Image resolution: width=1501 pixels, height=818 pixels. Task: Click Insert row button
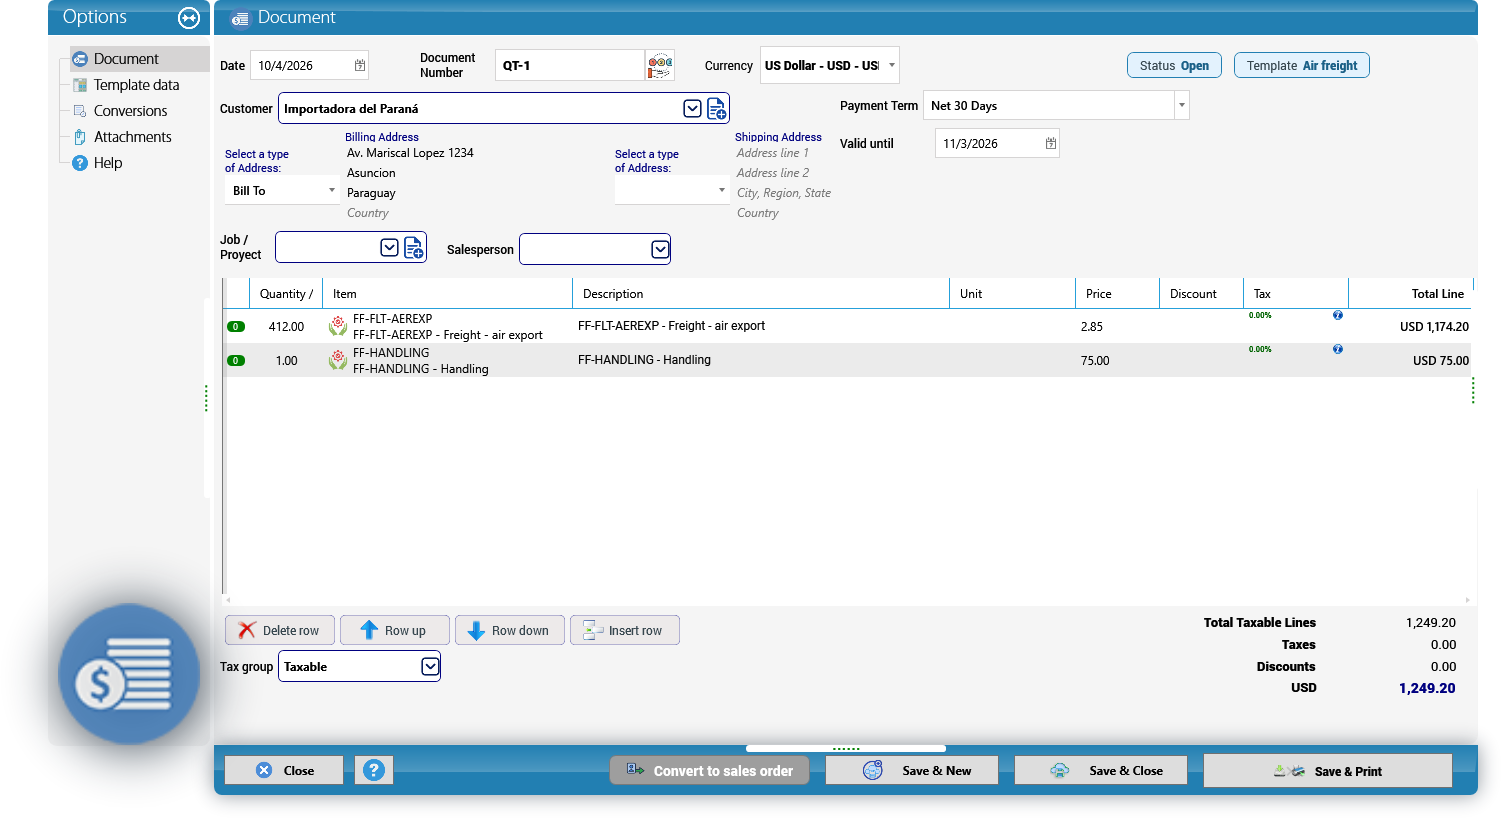pos(625,630)
